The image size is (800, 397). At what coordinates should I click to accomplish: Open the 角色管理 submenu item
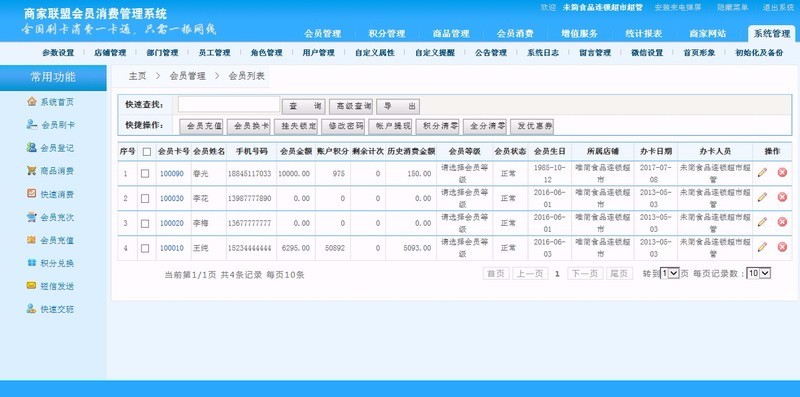point(266,53)
